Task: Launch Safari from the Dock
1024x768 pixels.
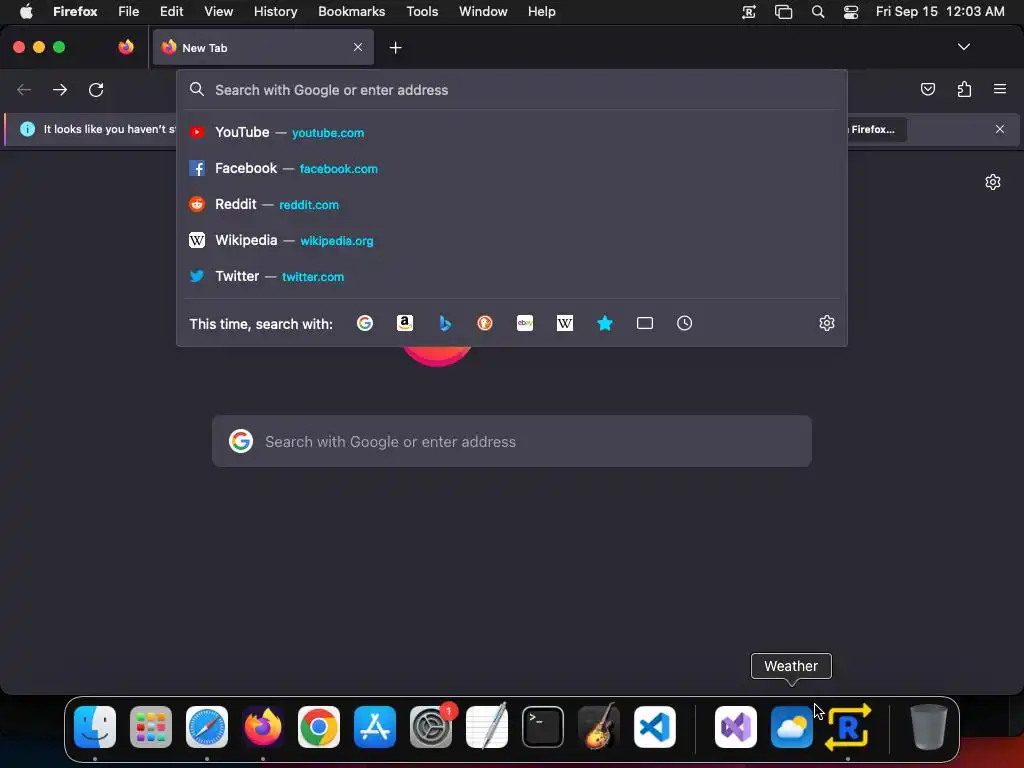Action: (207, 727)
